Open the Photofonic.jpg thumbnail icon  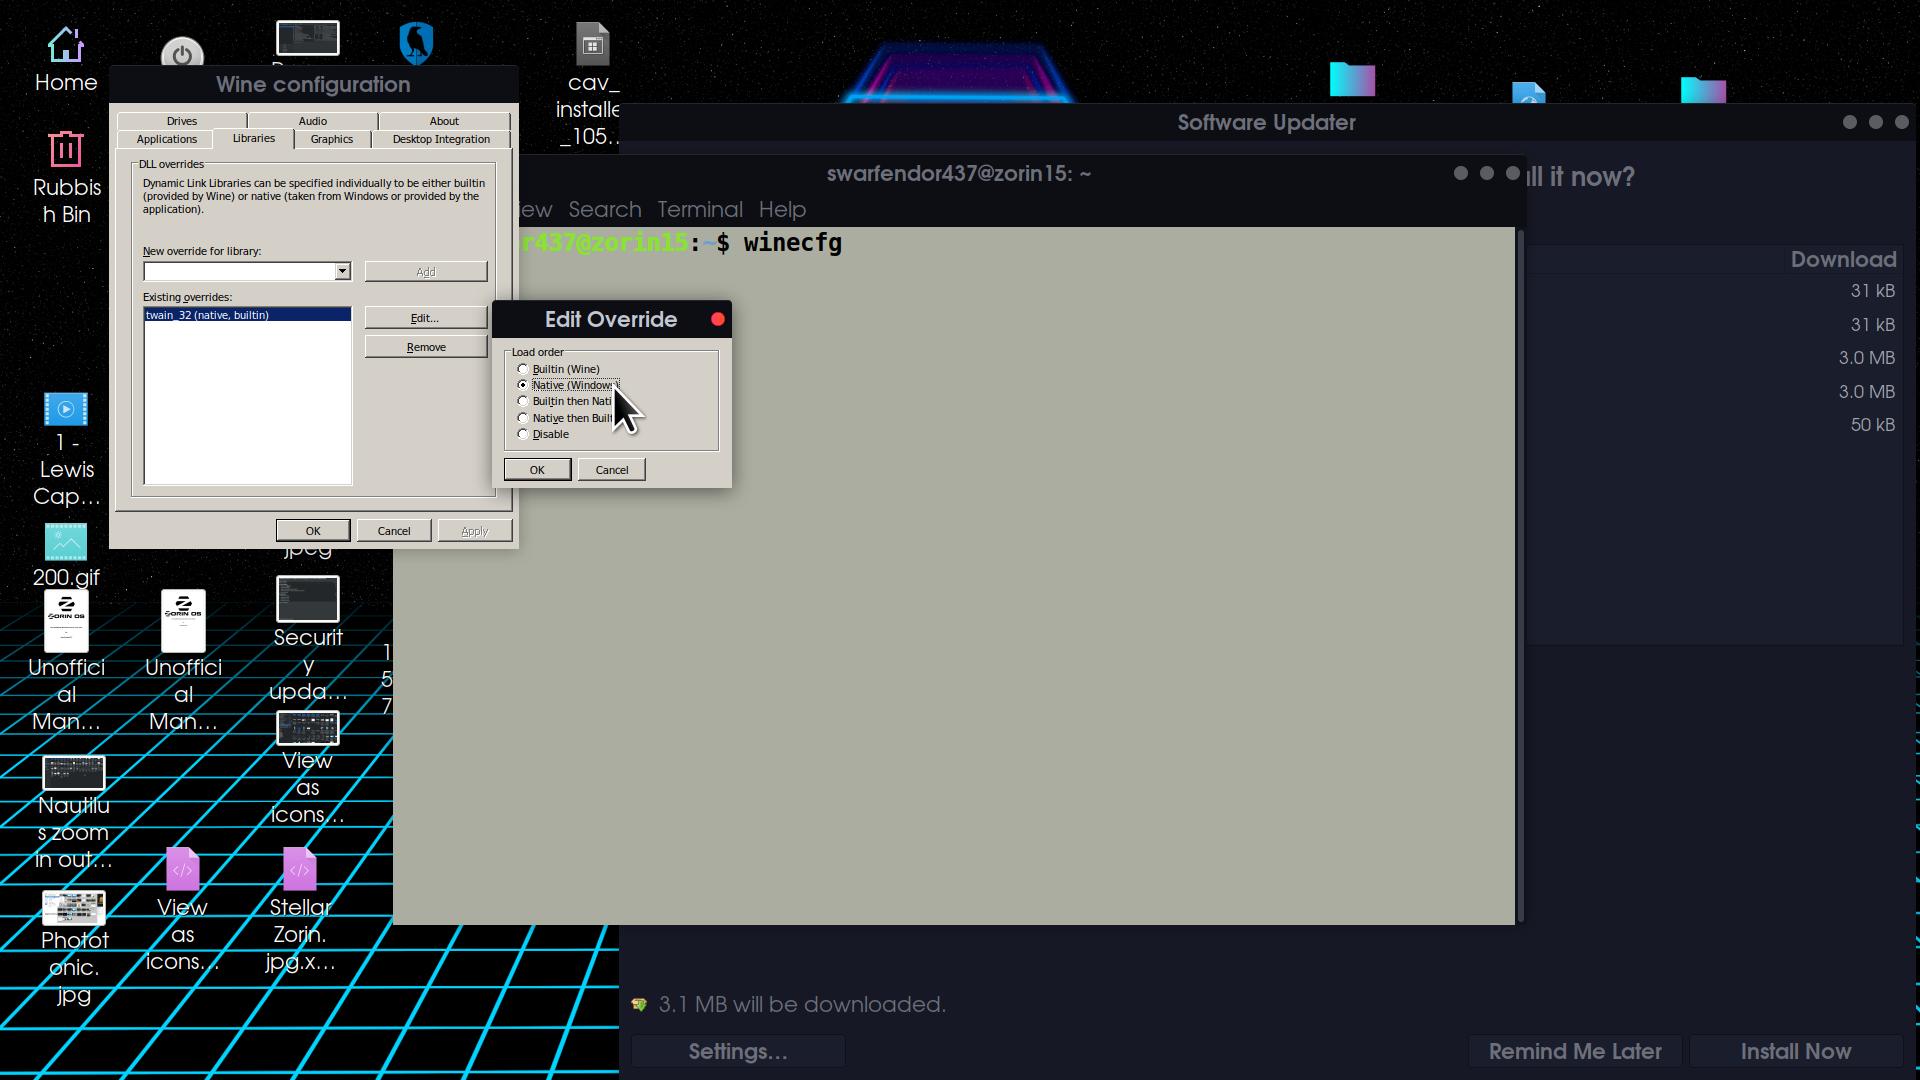pyautogui.click(x=74, y=908)
